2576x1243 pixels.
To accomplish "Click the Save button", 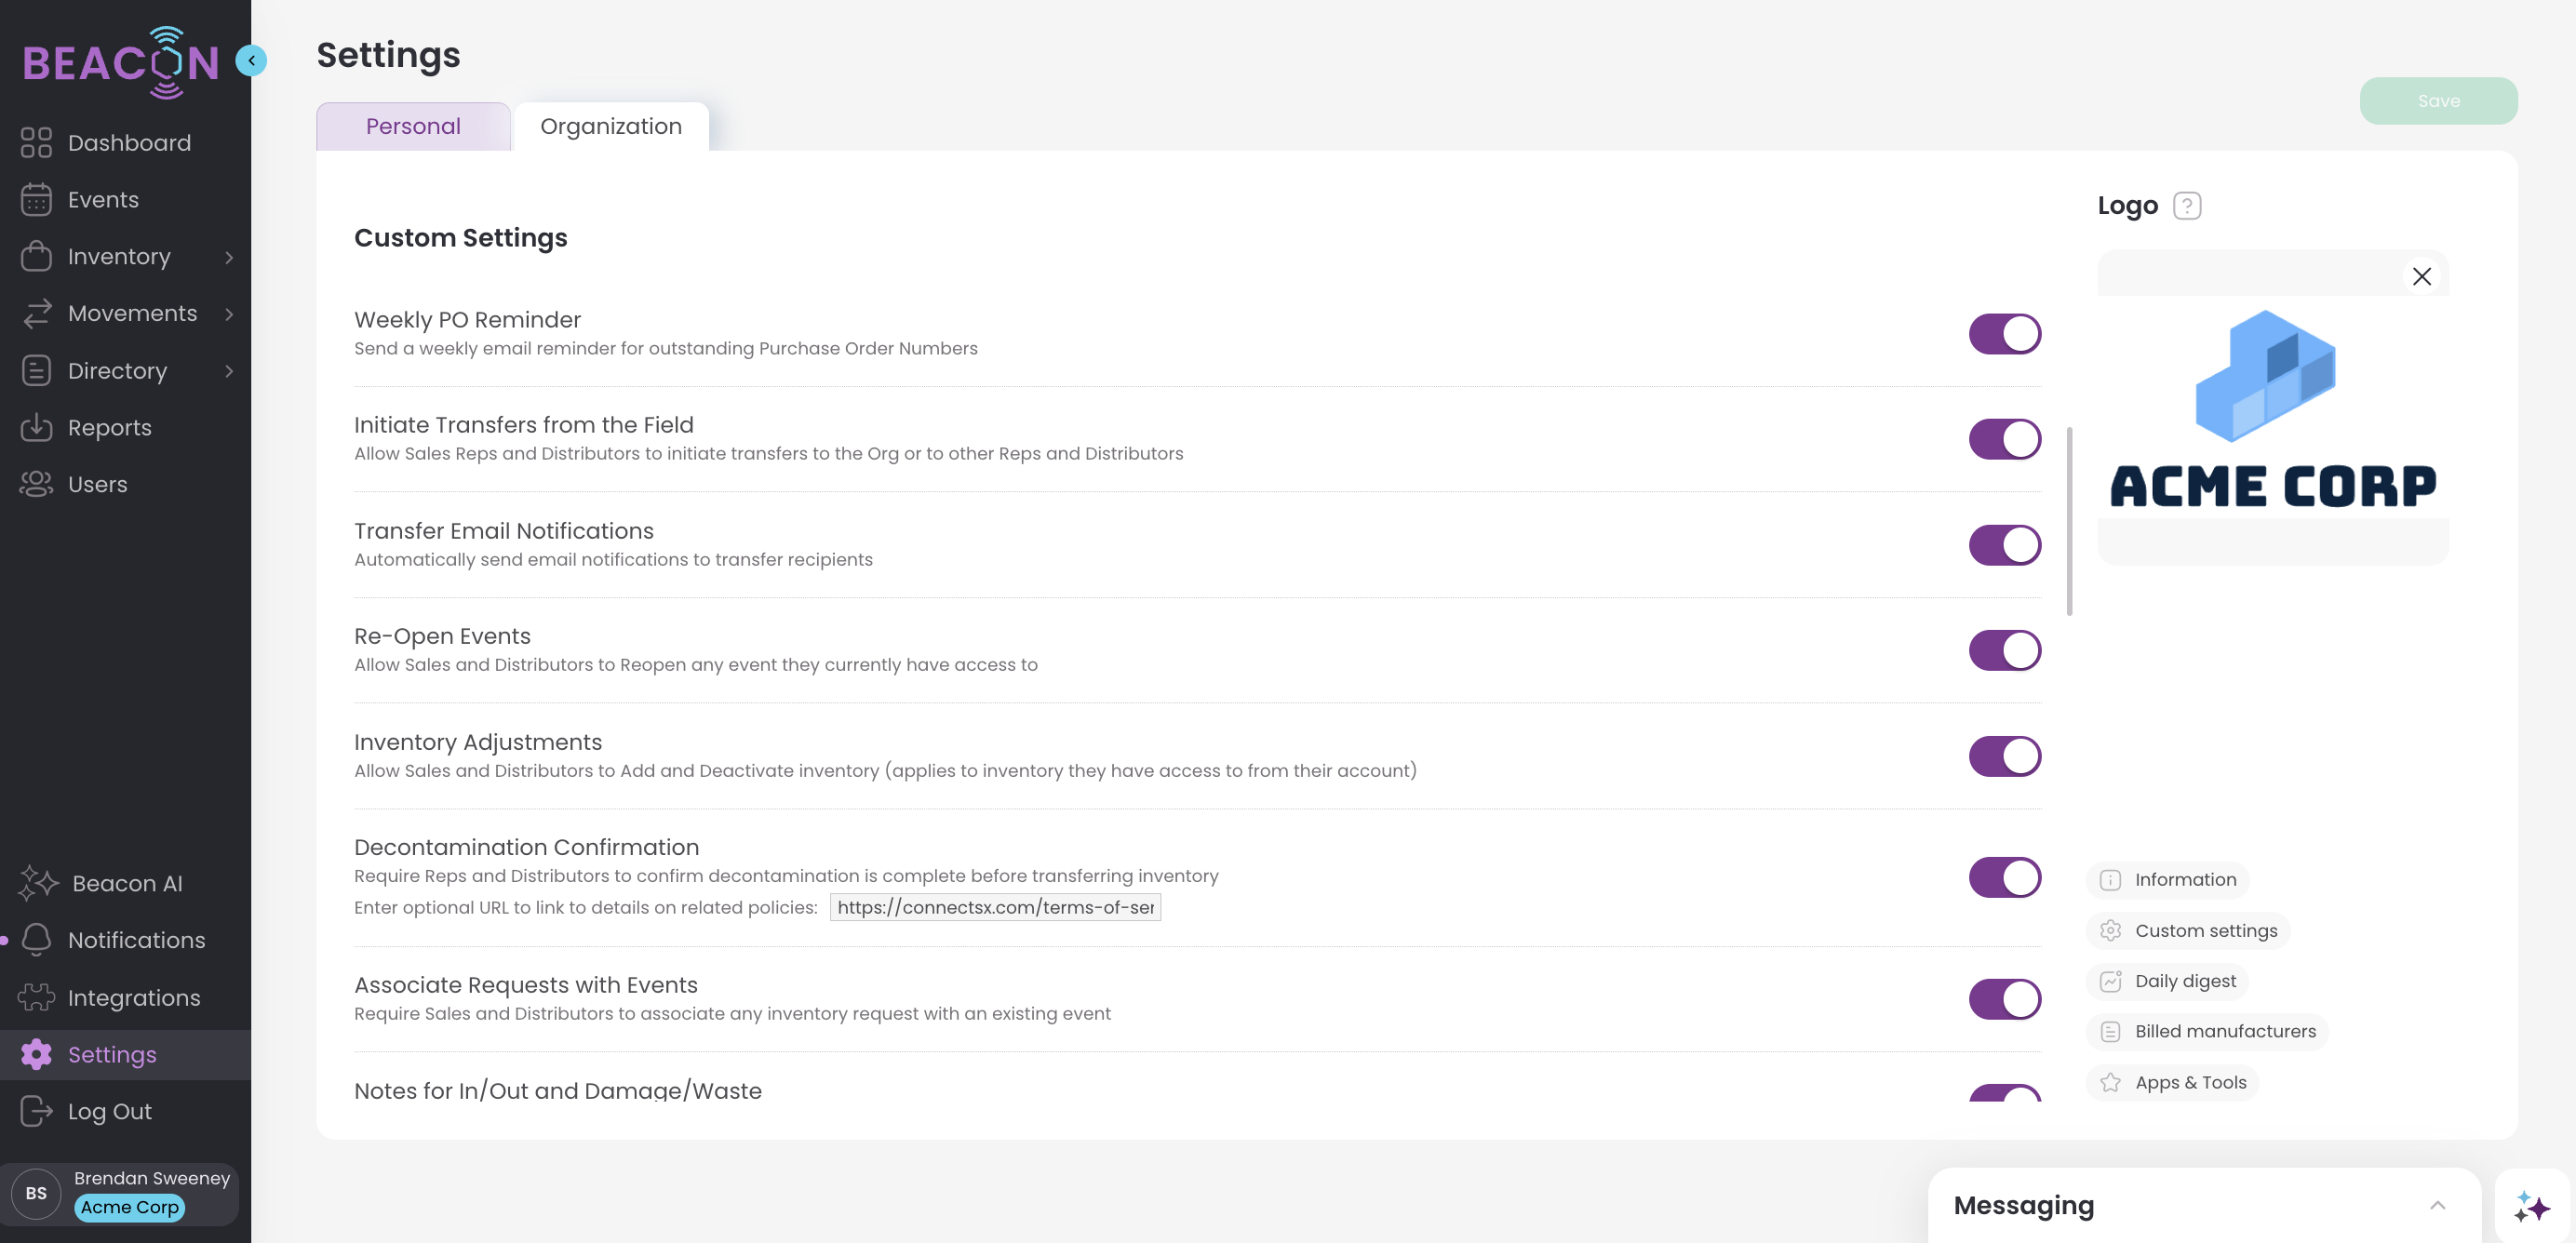I will (2438, 101).
